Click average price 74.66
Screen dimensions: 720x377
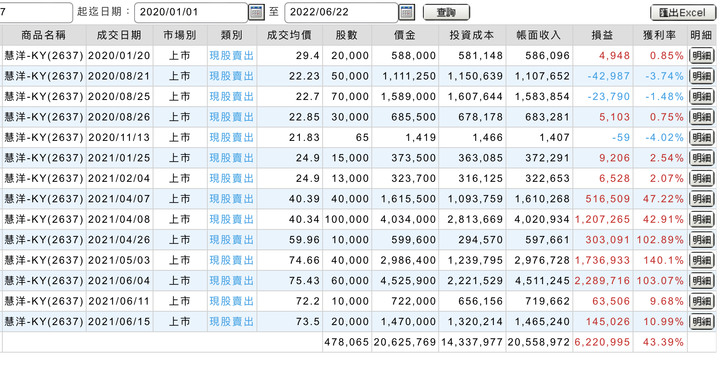tap(304, 260)
